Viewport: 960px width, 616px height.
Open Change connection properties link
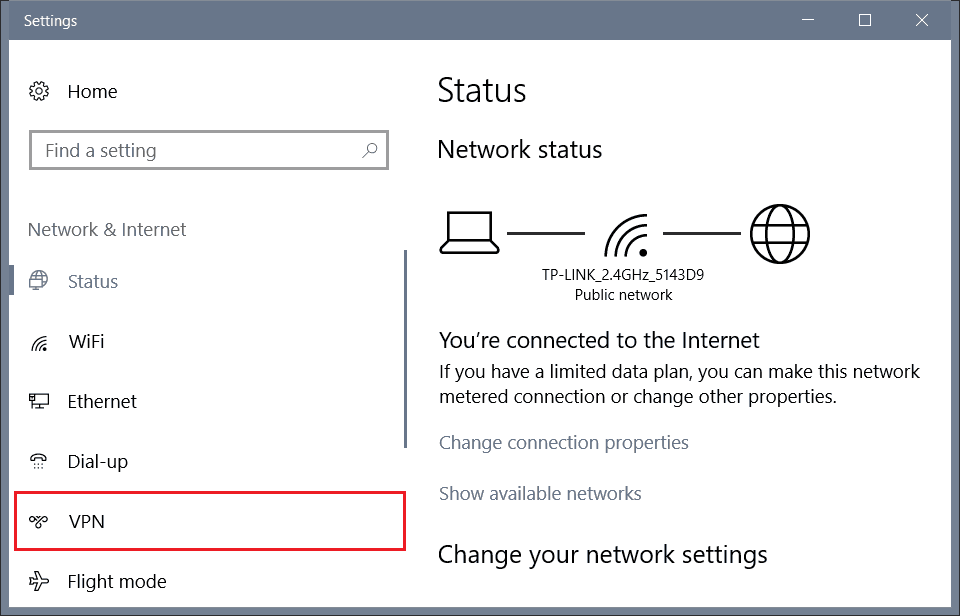(564, 442)
